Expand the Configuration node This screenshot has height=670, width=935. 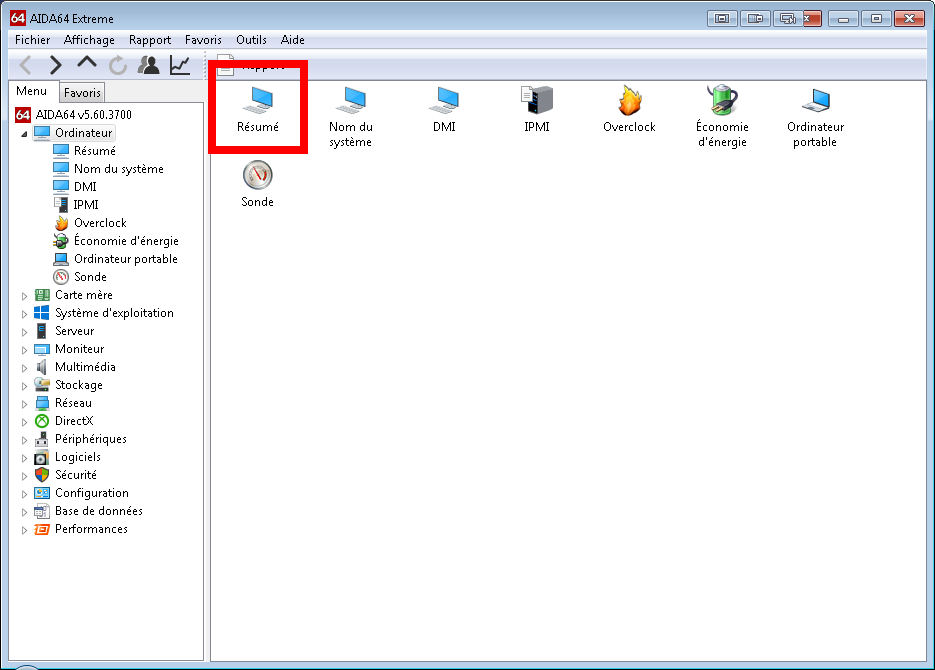click(x=24, y=494)
